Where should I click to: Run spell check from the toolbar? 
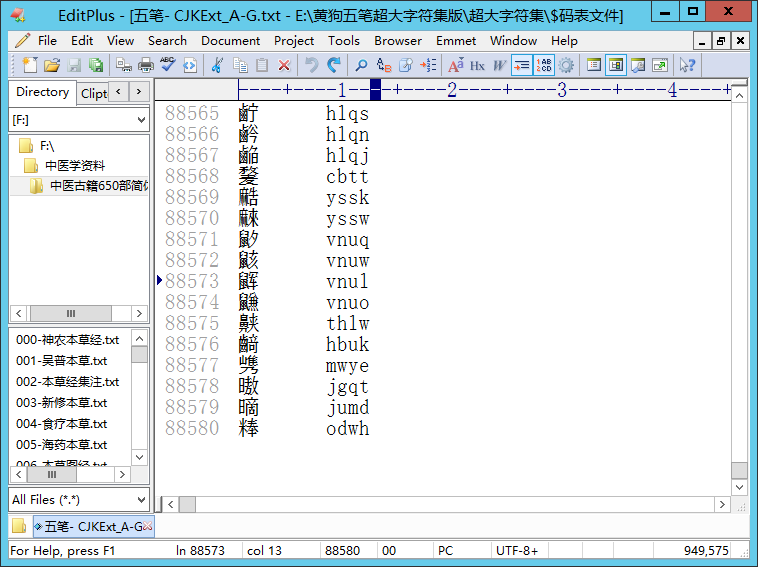(x=167, y=65)
